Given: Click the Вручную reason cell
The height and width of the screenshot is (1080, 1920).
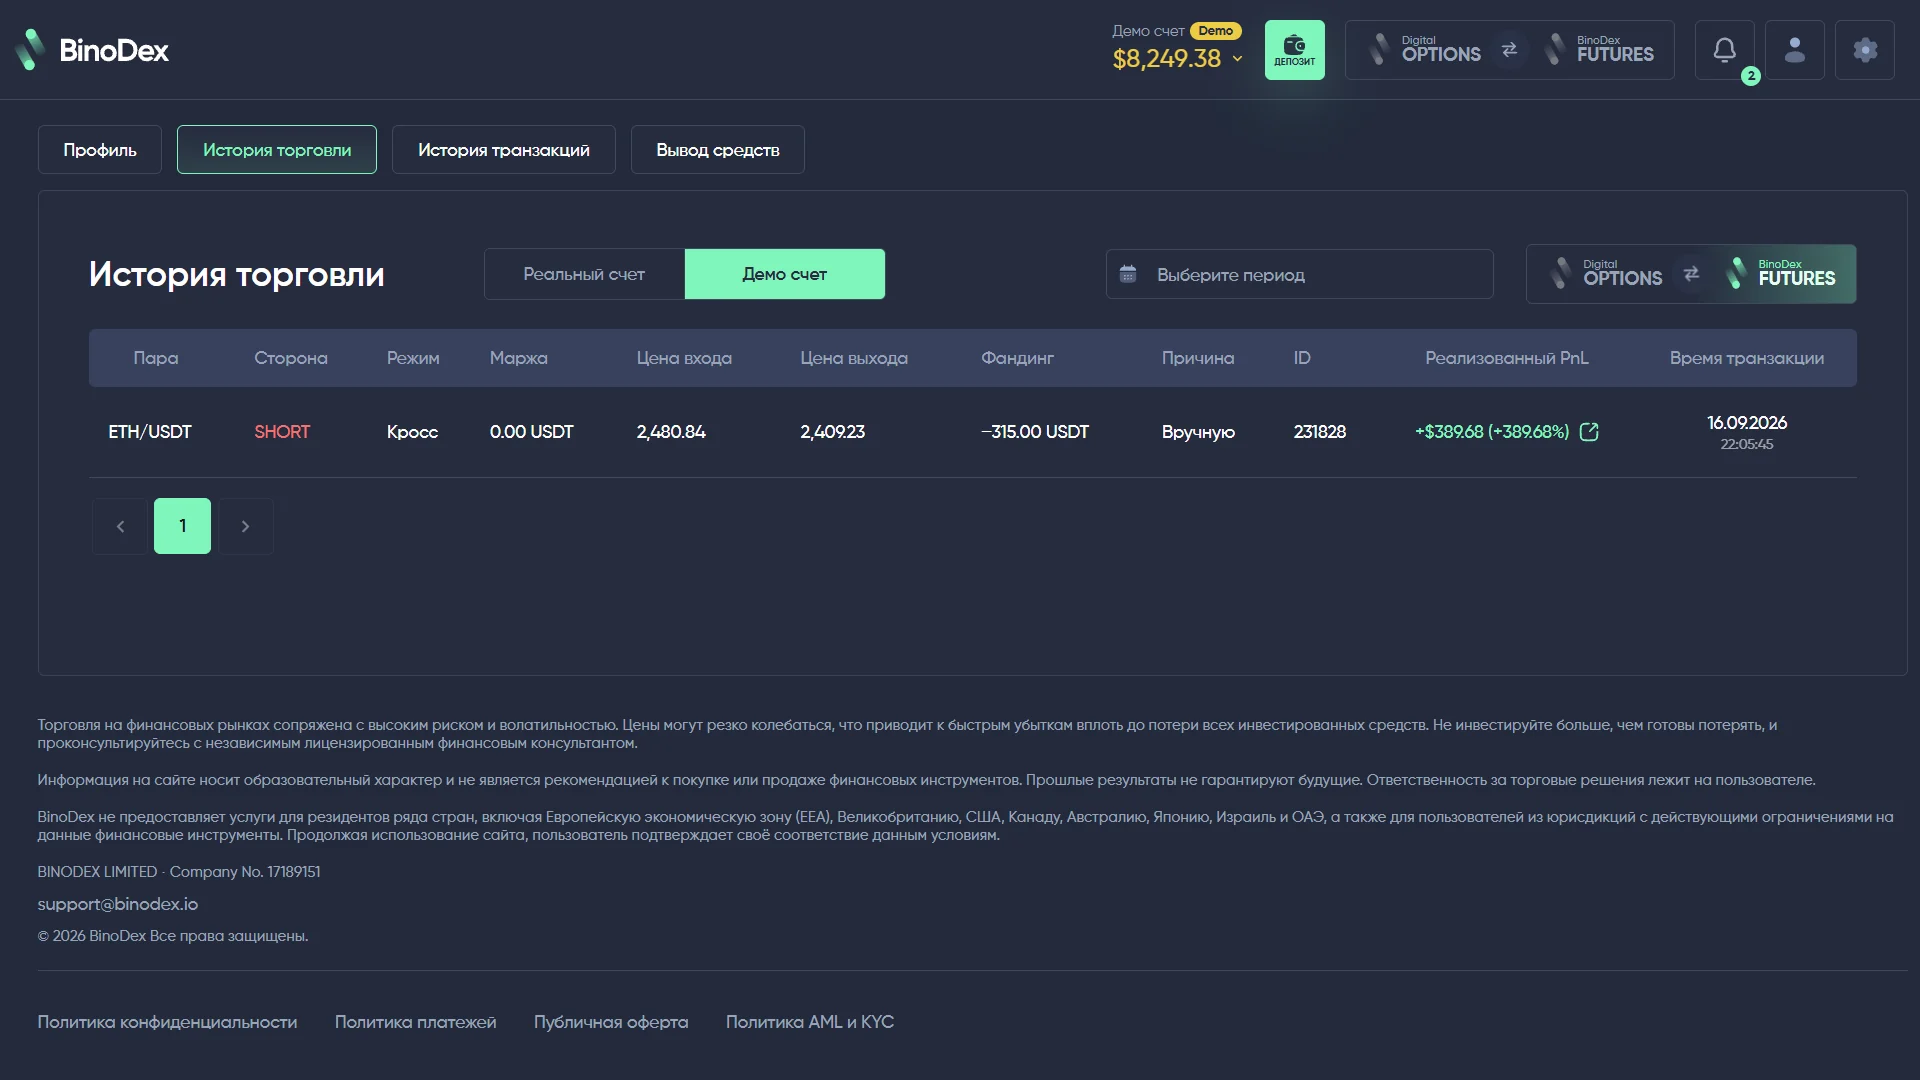Looking at the screenshot, I should click(x=1198, y=432).
